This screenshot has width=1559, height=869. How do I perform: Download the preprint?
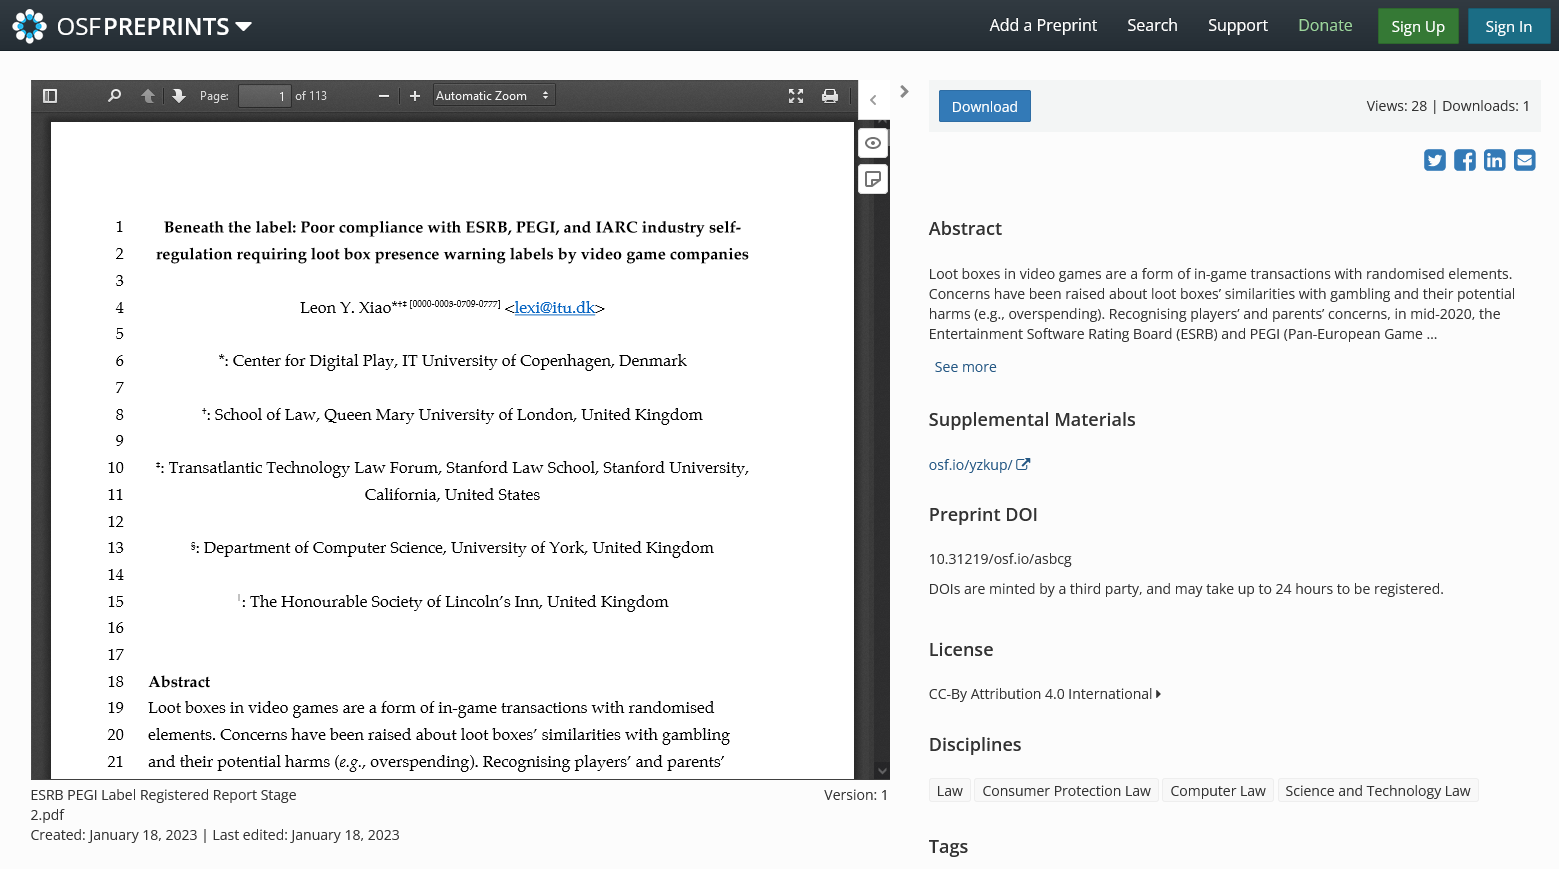[x=985, y=106]
